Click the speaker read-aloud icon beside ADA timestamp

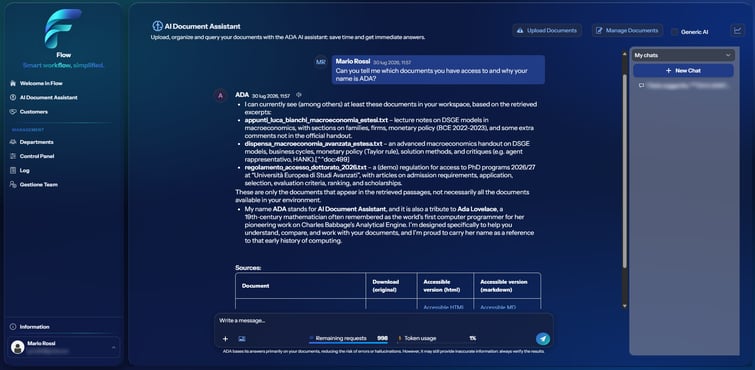pos(299,95)
